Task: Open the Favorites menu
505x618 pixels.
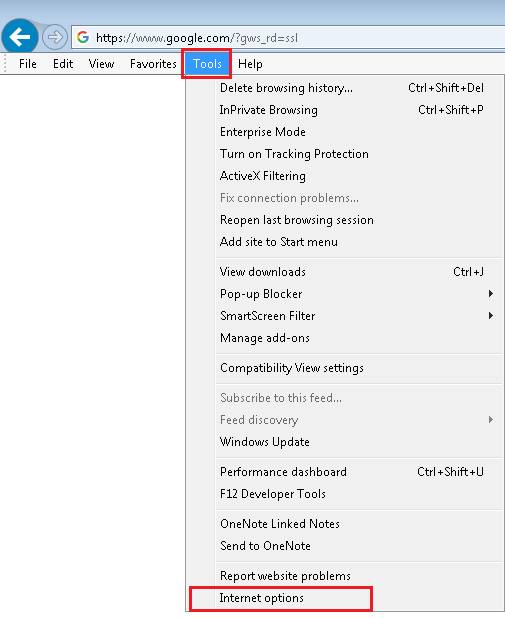Action: [x=153, y=64]
